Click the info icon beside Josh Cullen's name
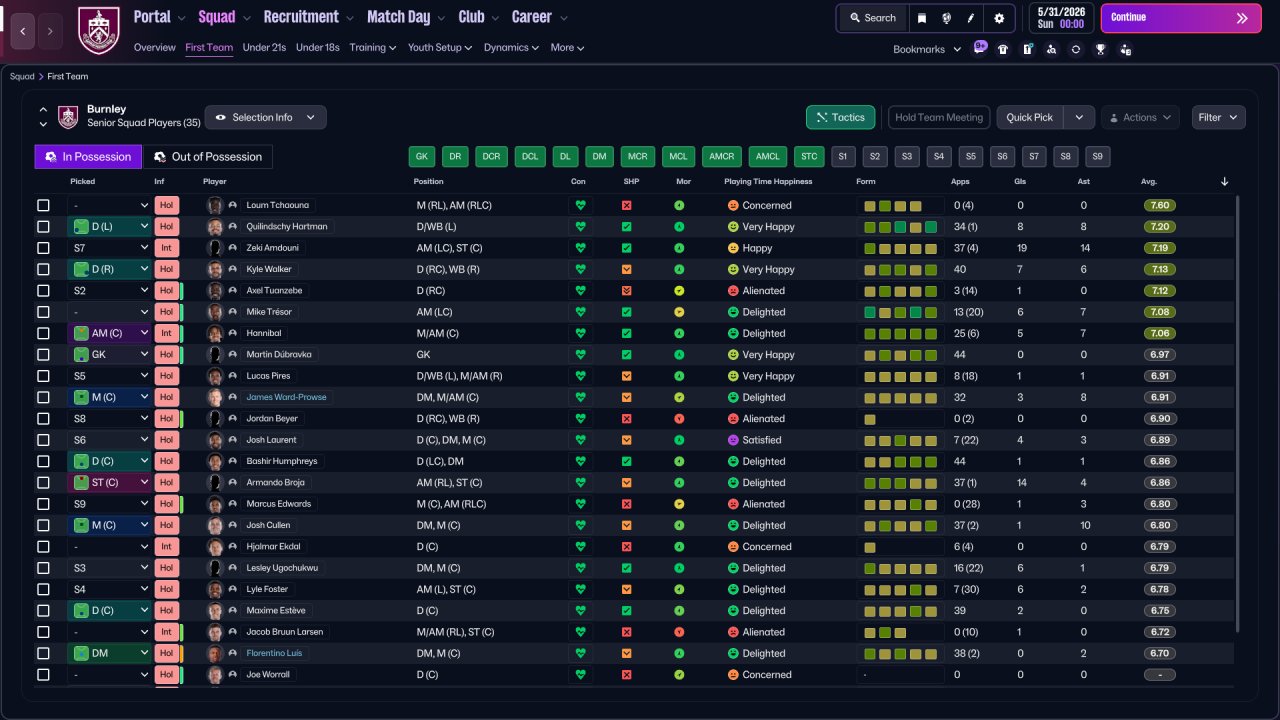 click(x=233, y=525)
